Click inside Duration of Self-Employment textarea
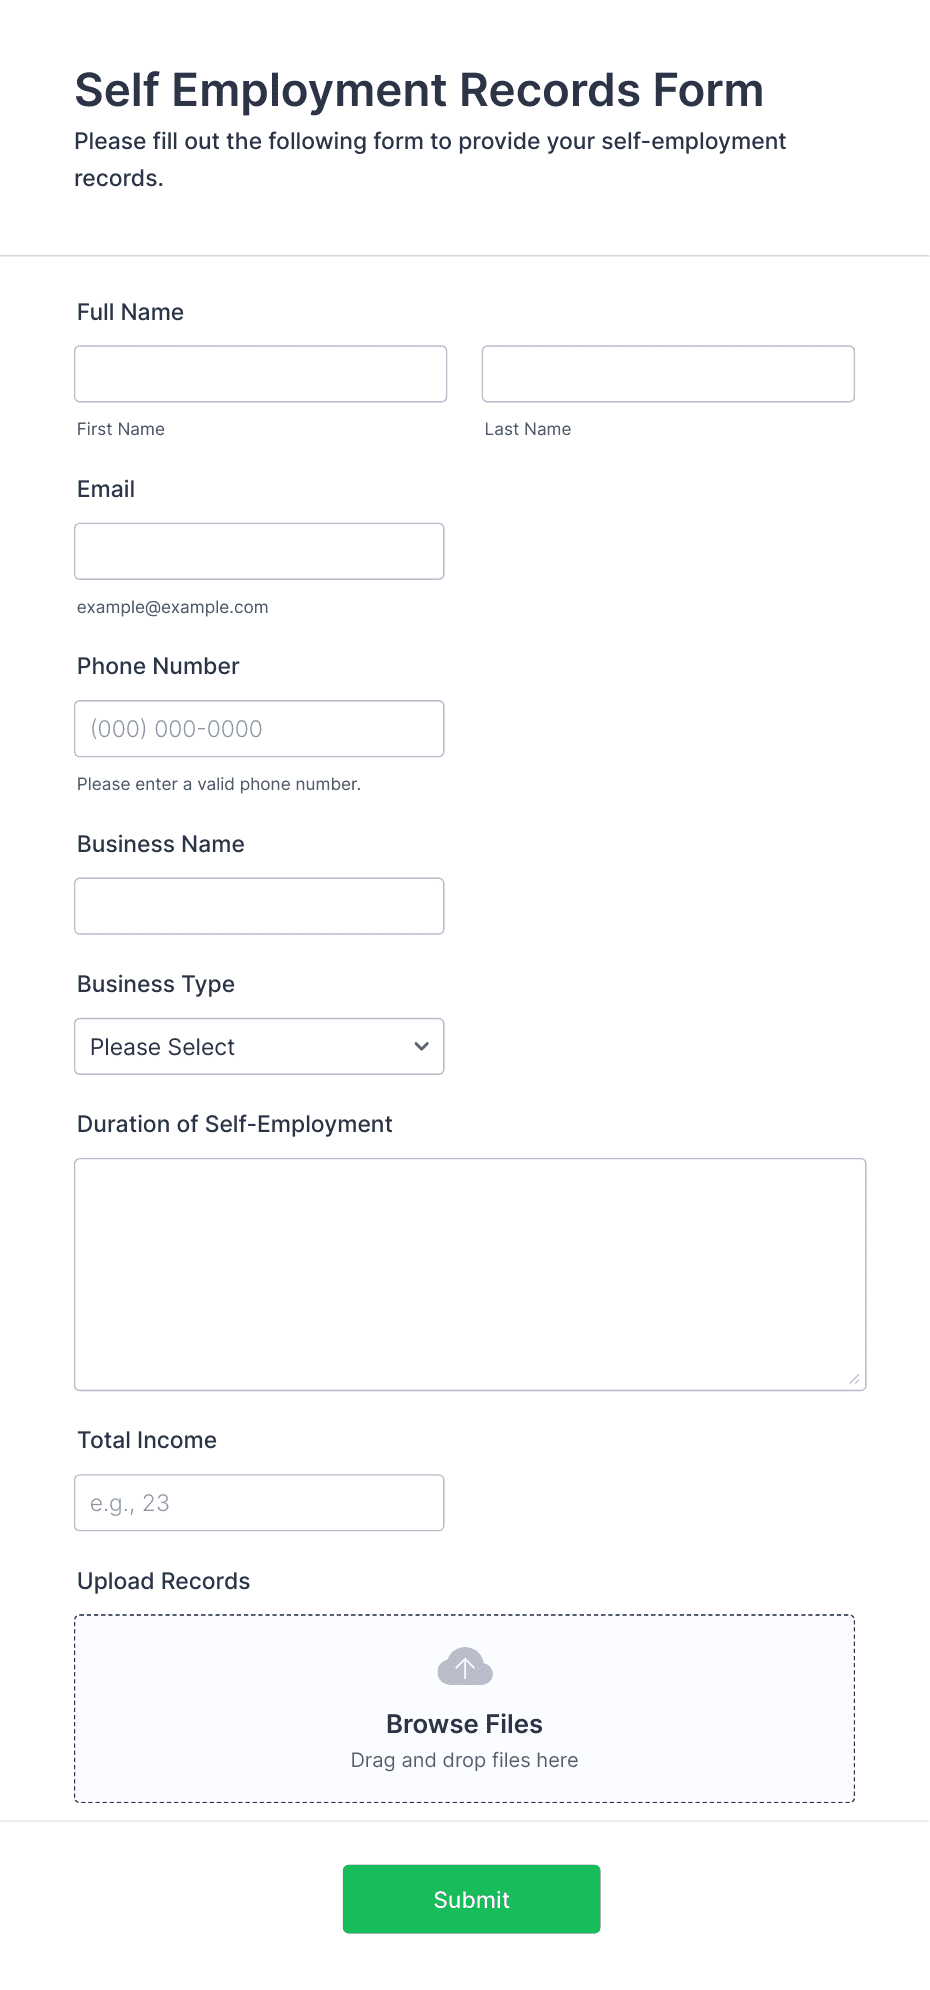This screenshot has width=930, height=1990. coord(470,1274)
